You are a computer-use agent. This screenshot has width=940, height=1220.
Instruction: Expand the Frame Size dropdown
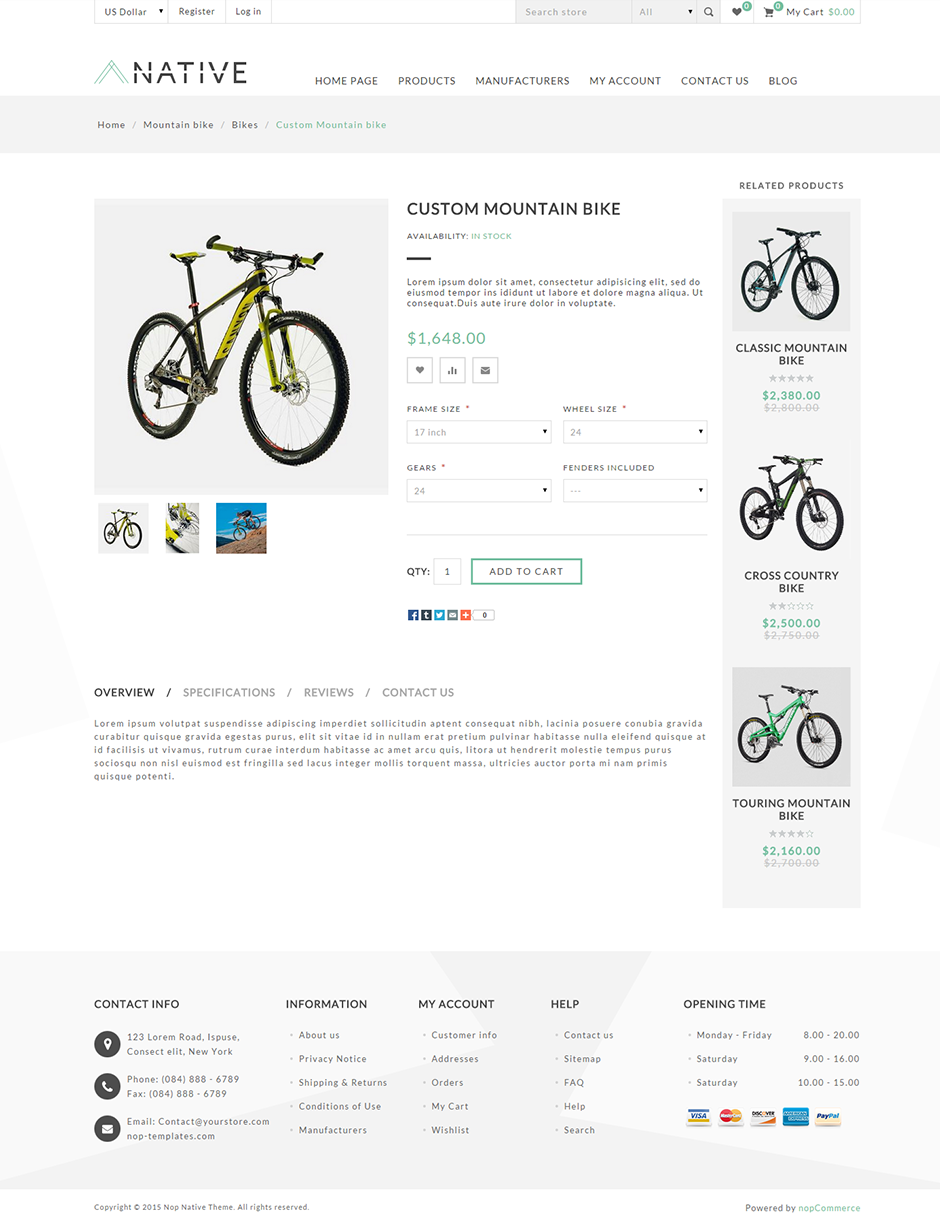click(x=479, y=432)
